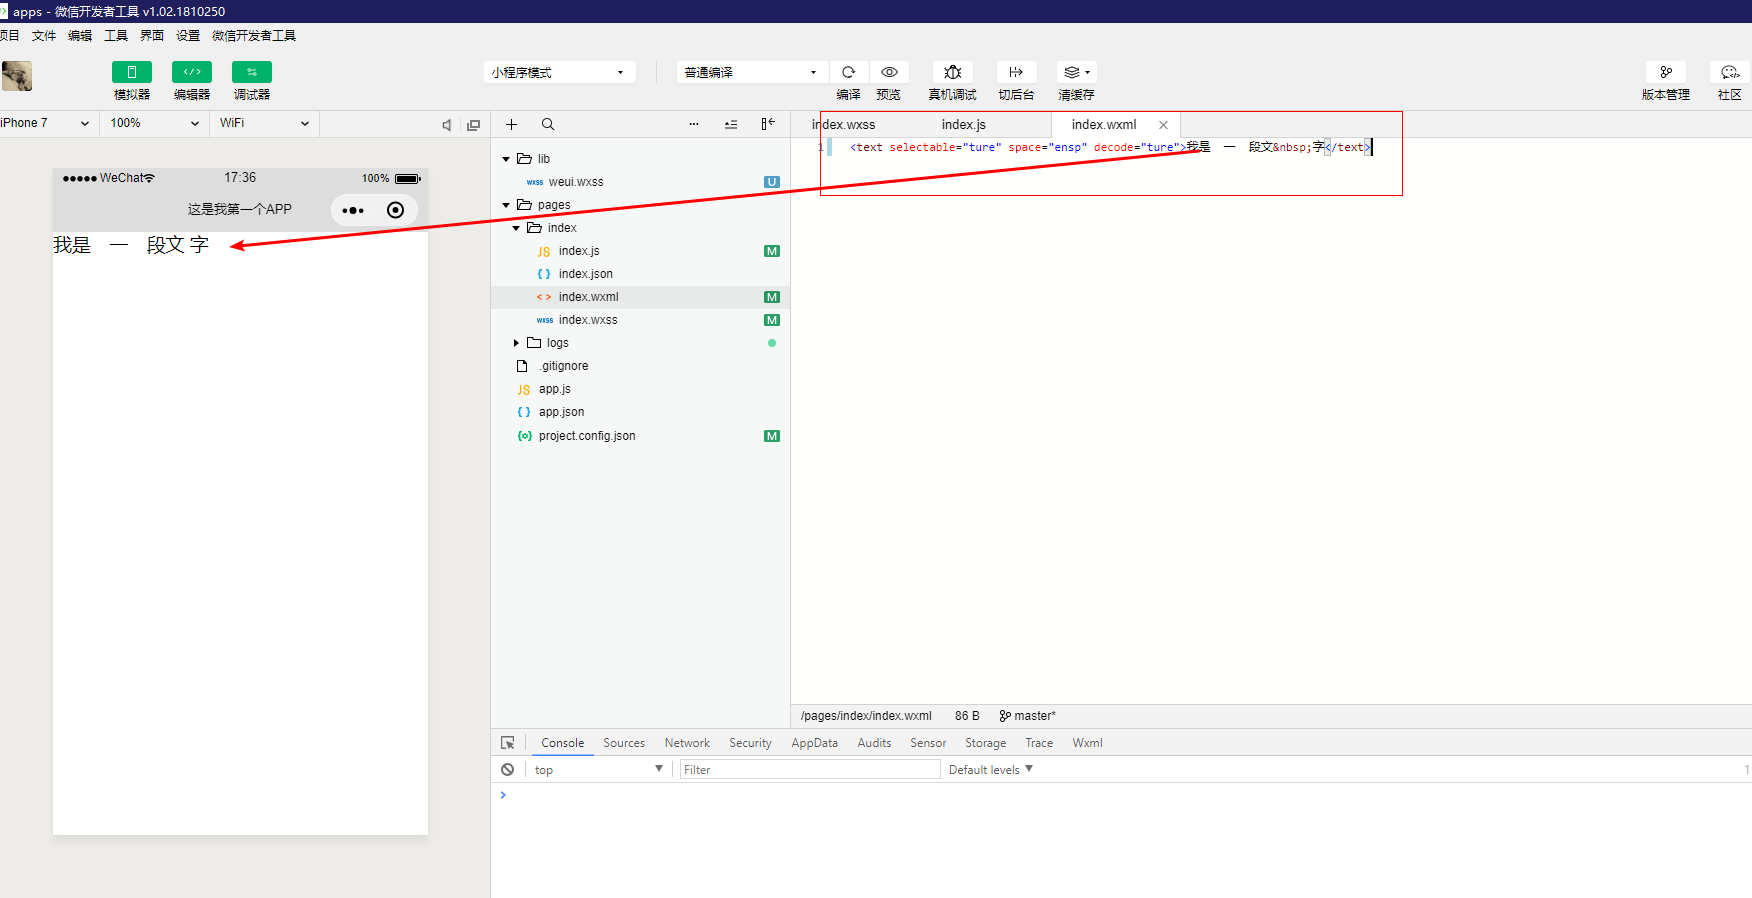Open the Network tab in debugger
Image resolution: width=1752 pixels, height=898 pixels.
click(687, 743)
